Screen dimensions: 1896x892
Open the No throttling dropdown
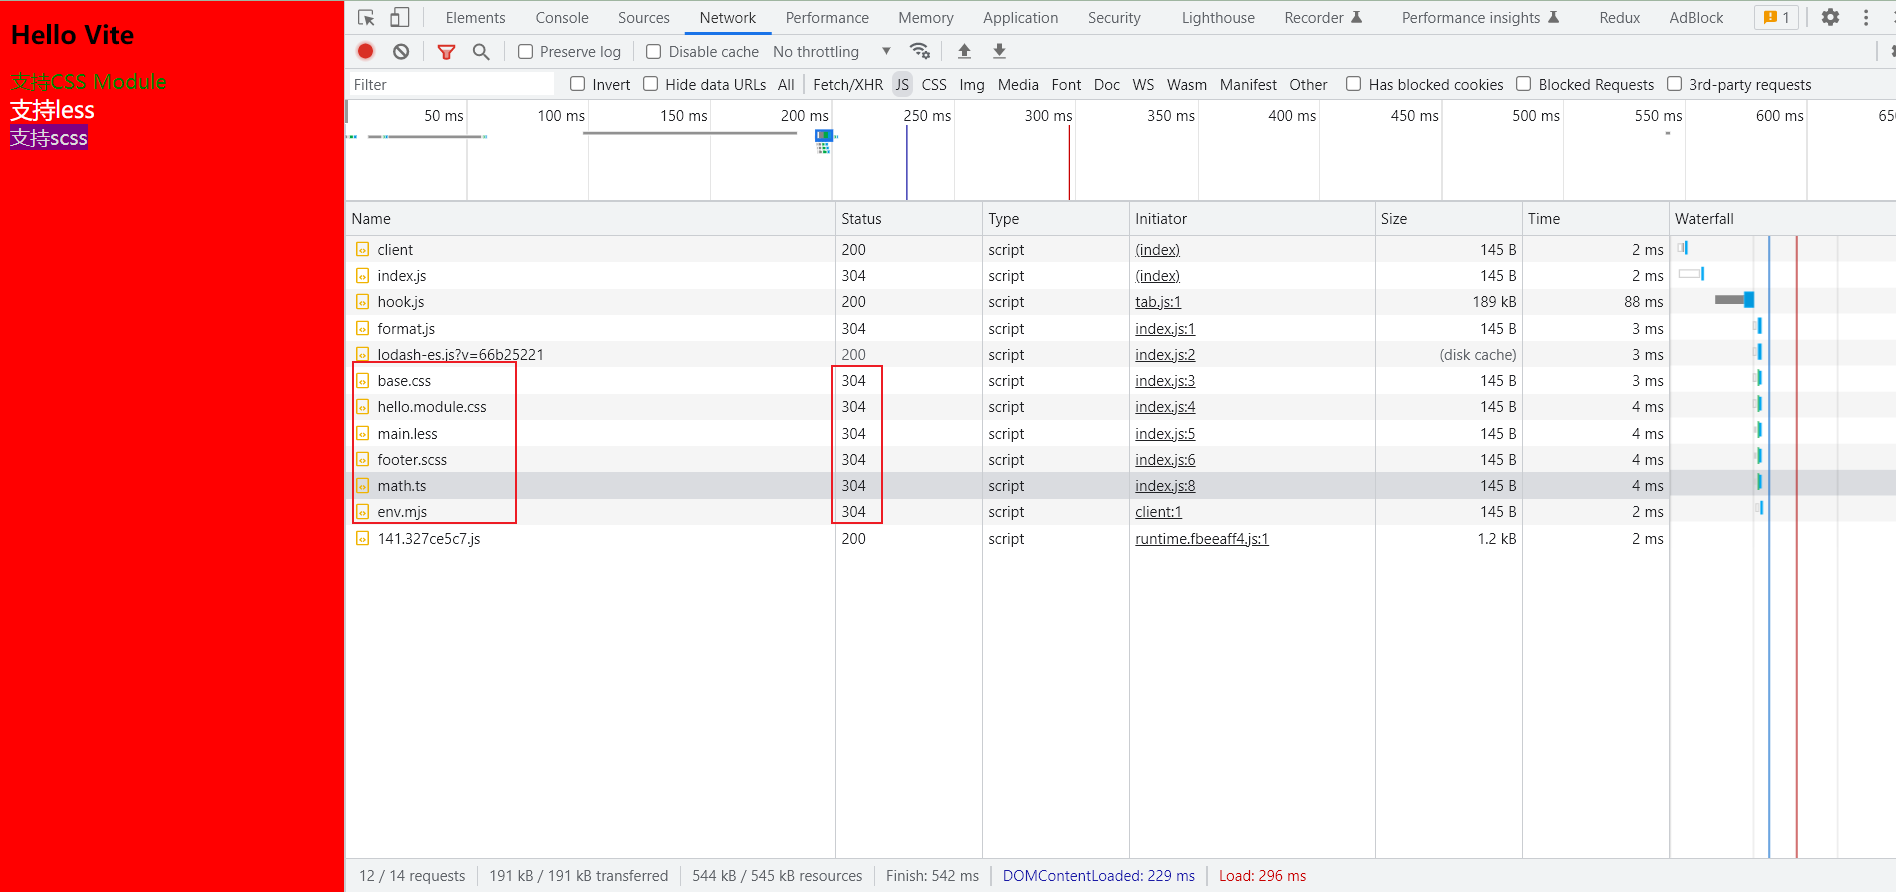click(832, 52)
